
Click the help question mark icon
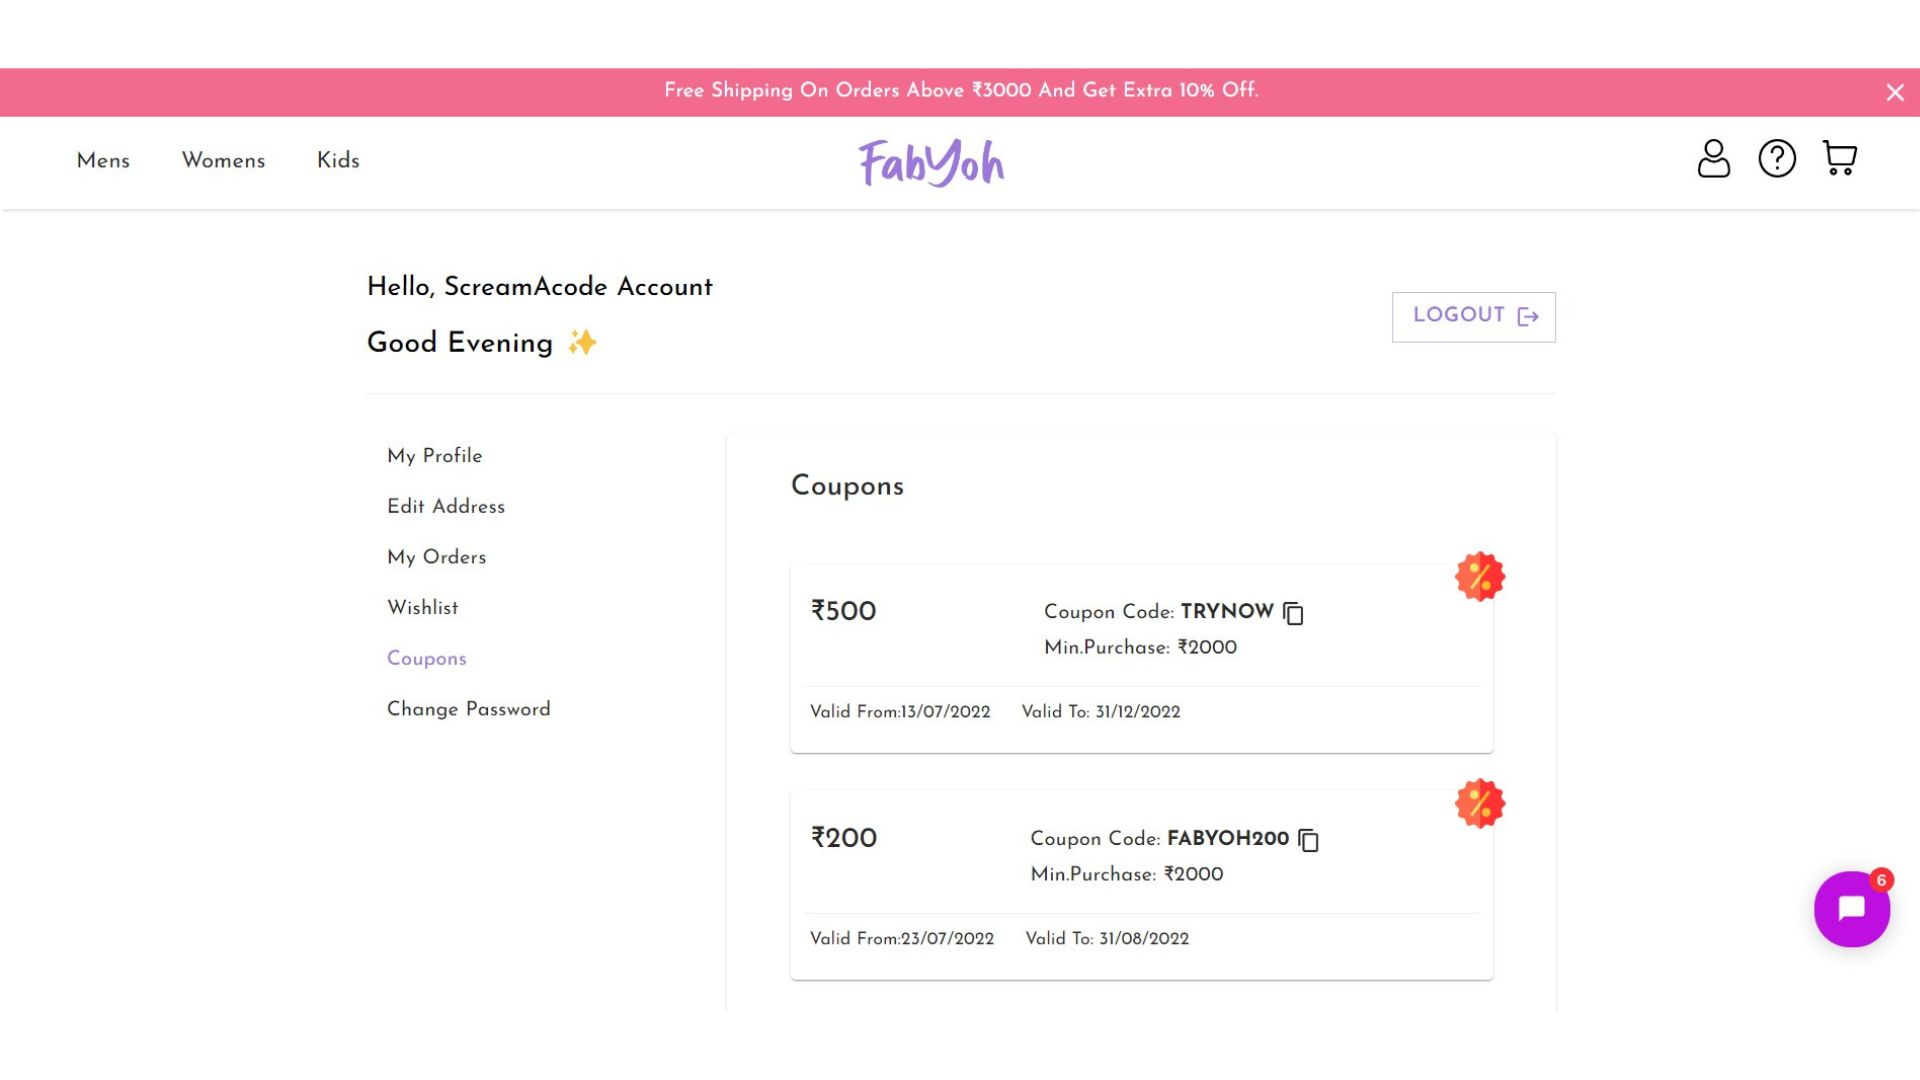1777,158
